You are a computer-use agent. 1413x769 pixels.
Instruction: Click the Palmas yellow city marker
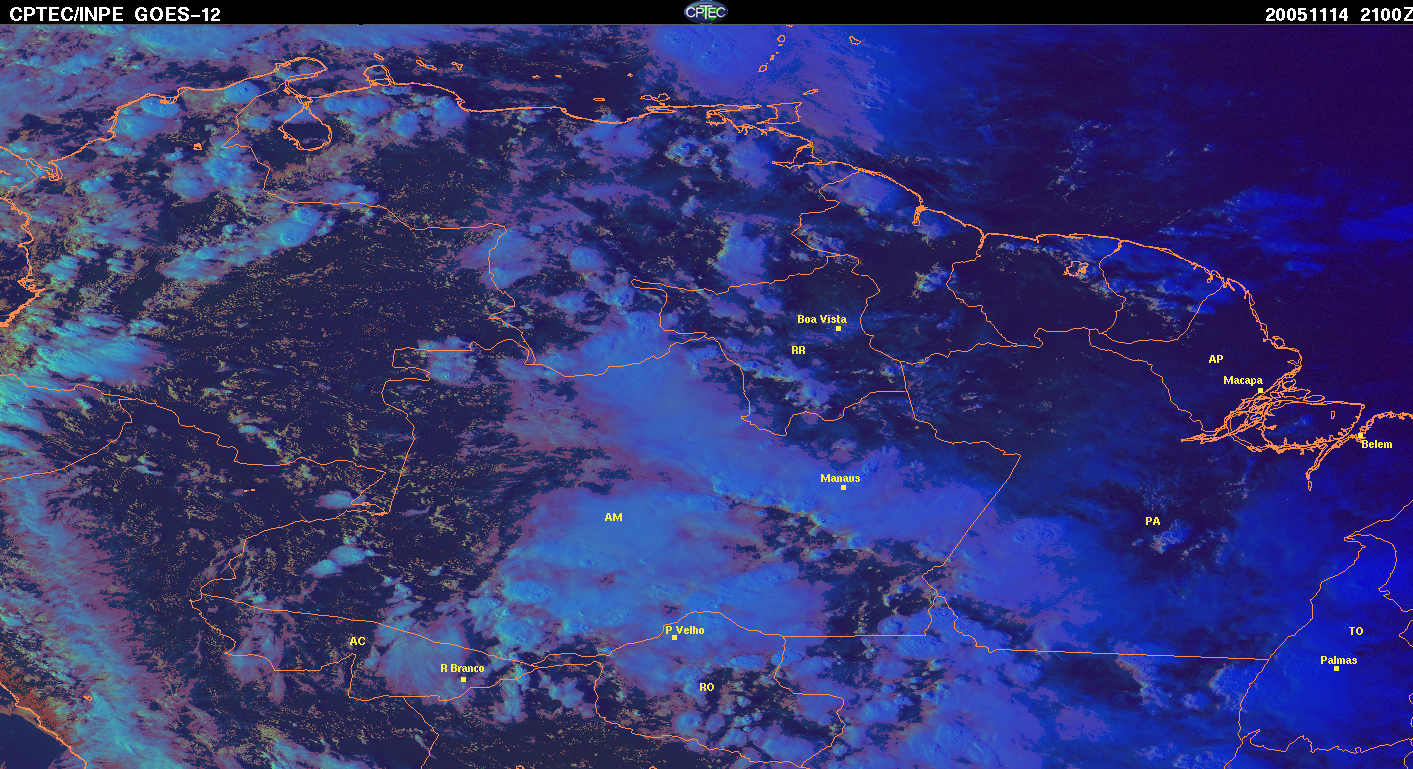(1336, 668)
